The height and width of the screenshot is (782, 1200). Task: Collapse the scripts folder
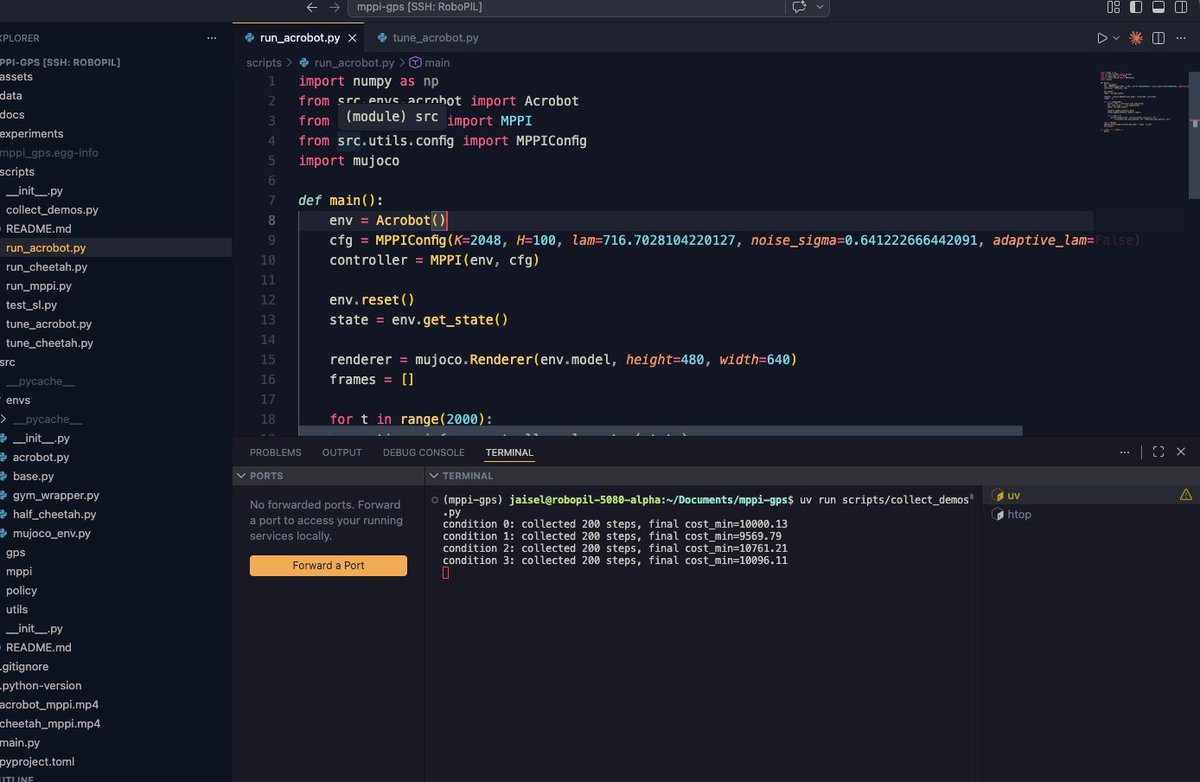pos(17,172)
